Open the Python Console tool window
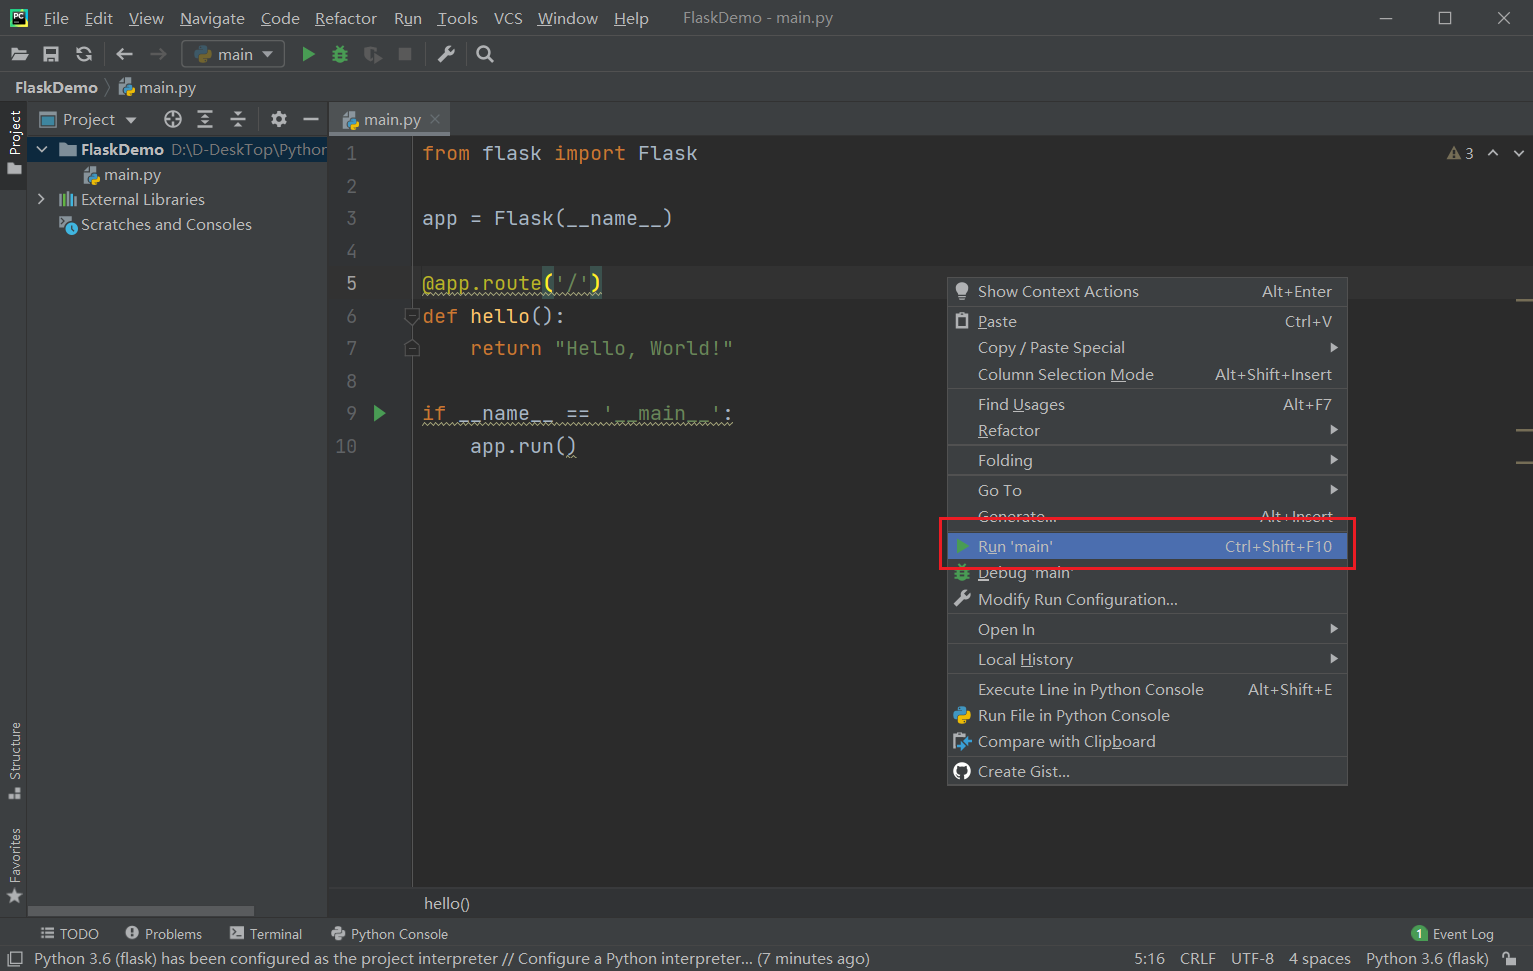This screenshot has width=1533, height=971. click(x=389, y=934)
